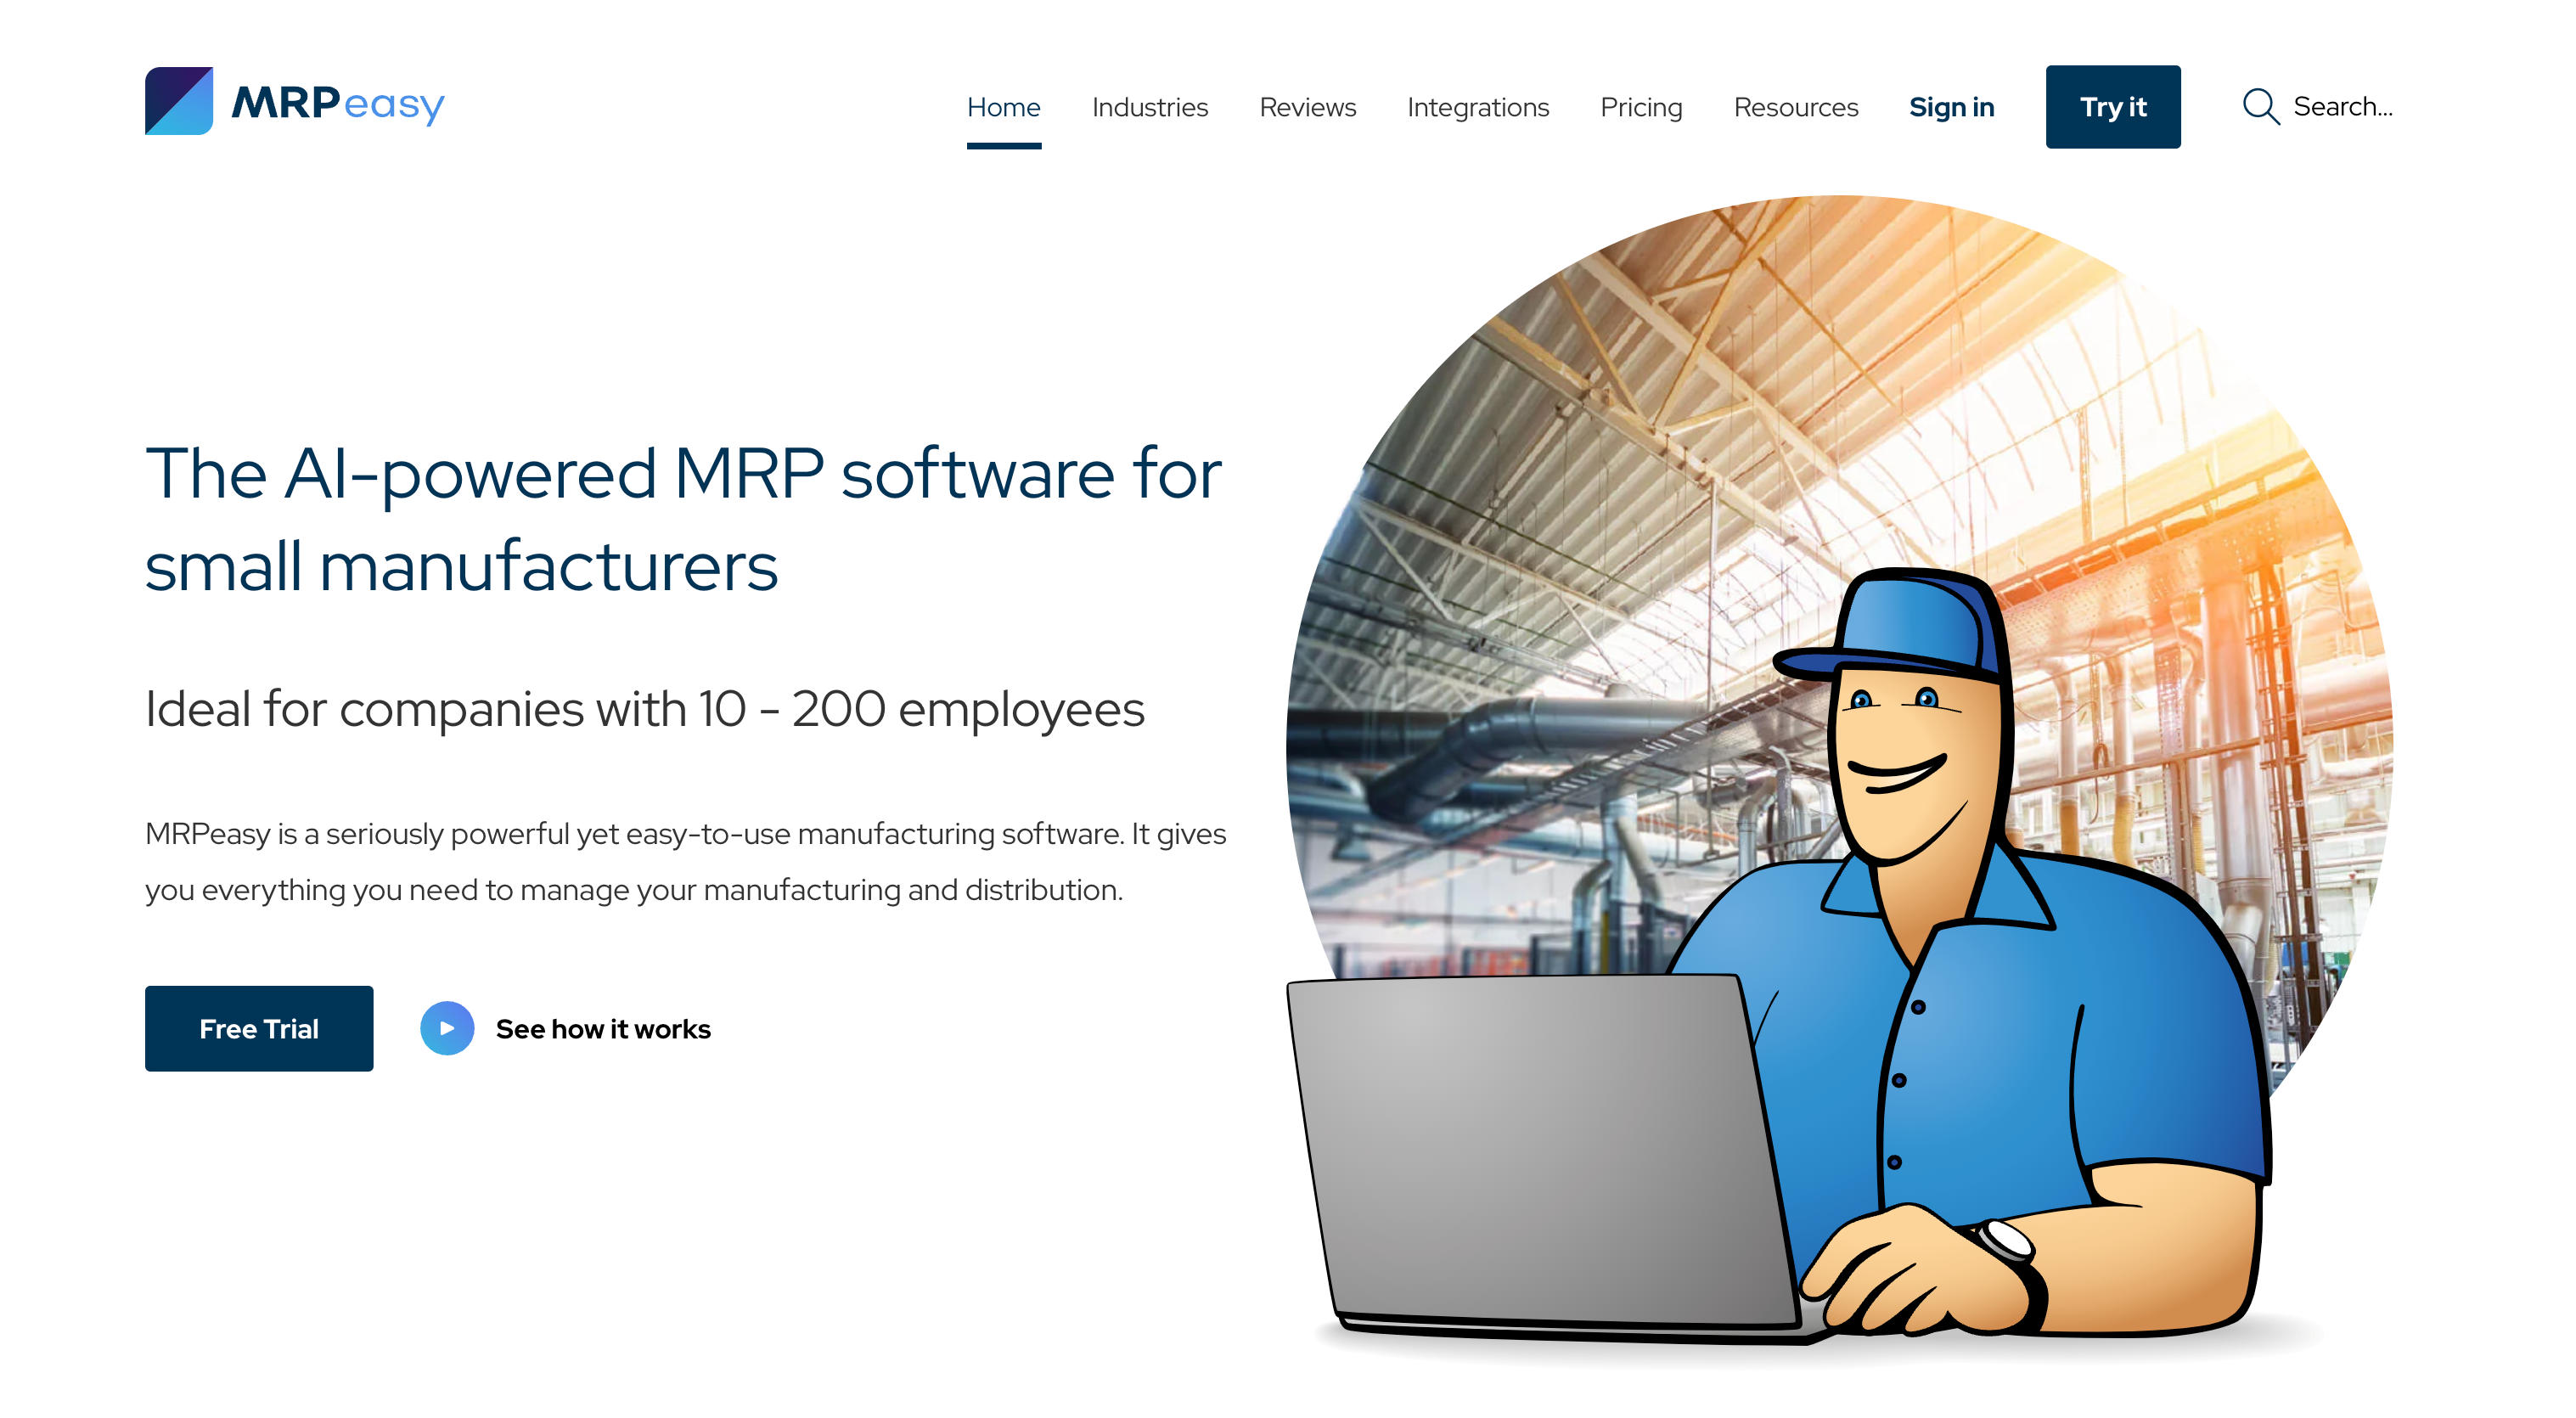This screenshot has height=1418, width=2576.
Task: Select the Home navigation tab
Action: (x=1003, y=107)
